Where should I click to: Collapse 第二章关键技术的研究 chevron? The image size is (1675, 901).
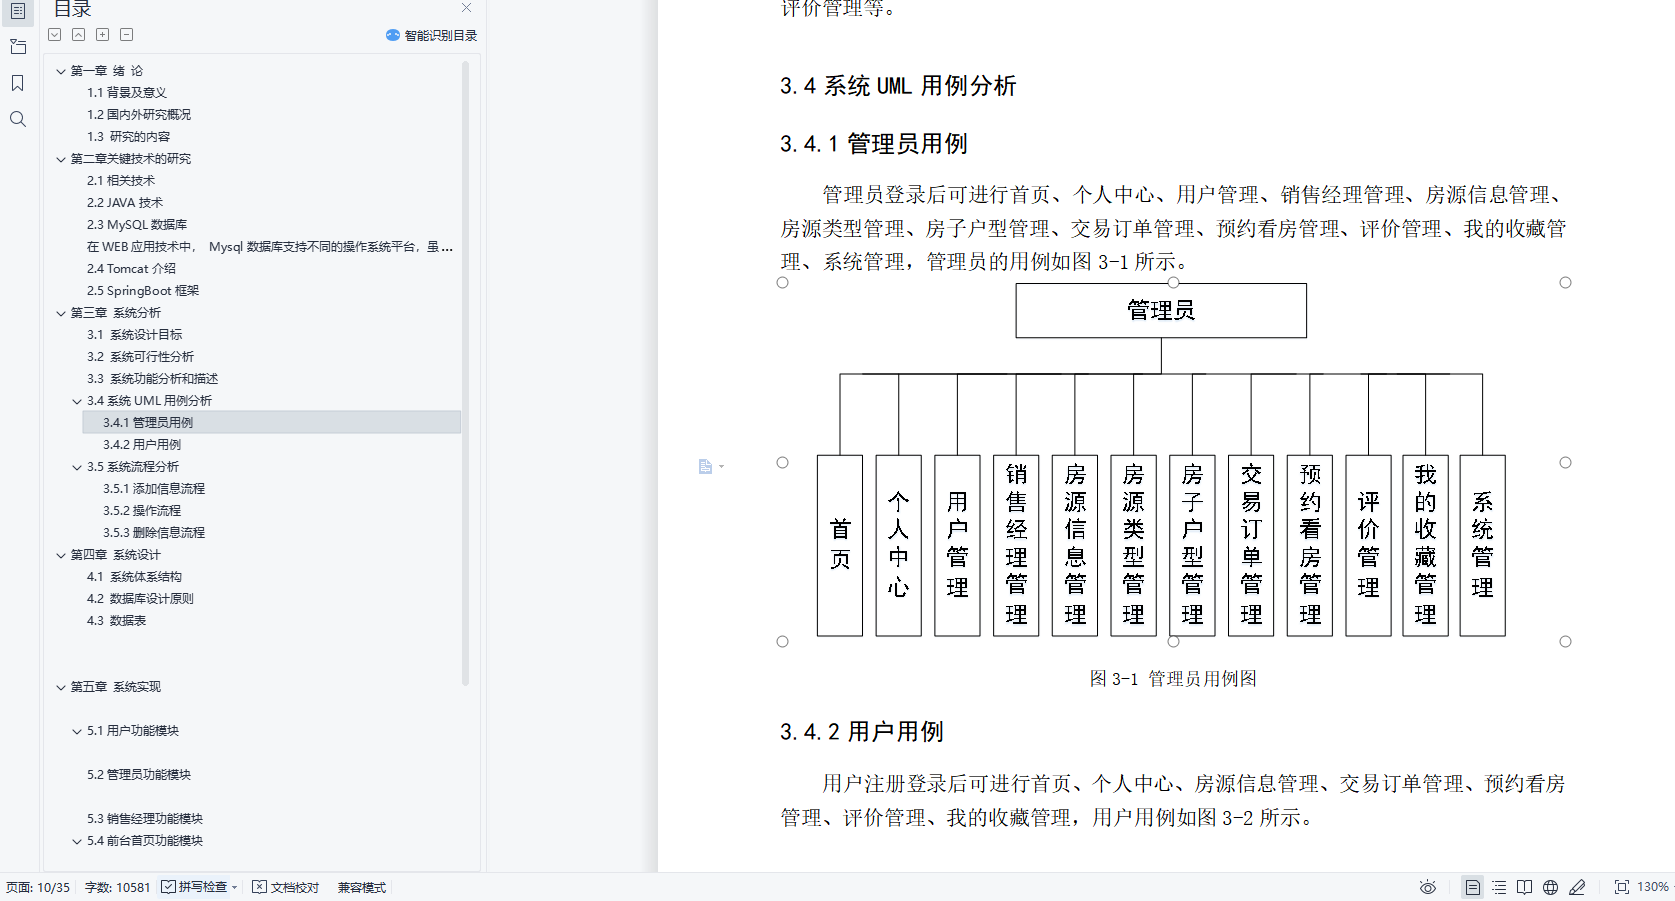(x=61, y=159)
